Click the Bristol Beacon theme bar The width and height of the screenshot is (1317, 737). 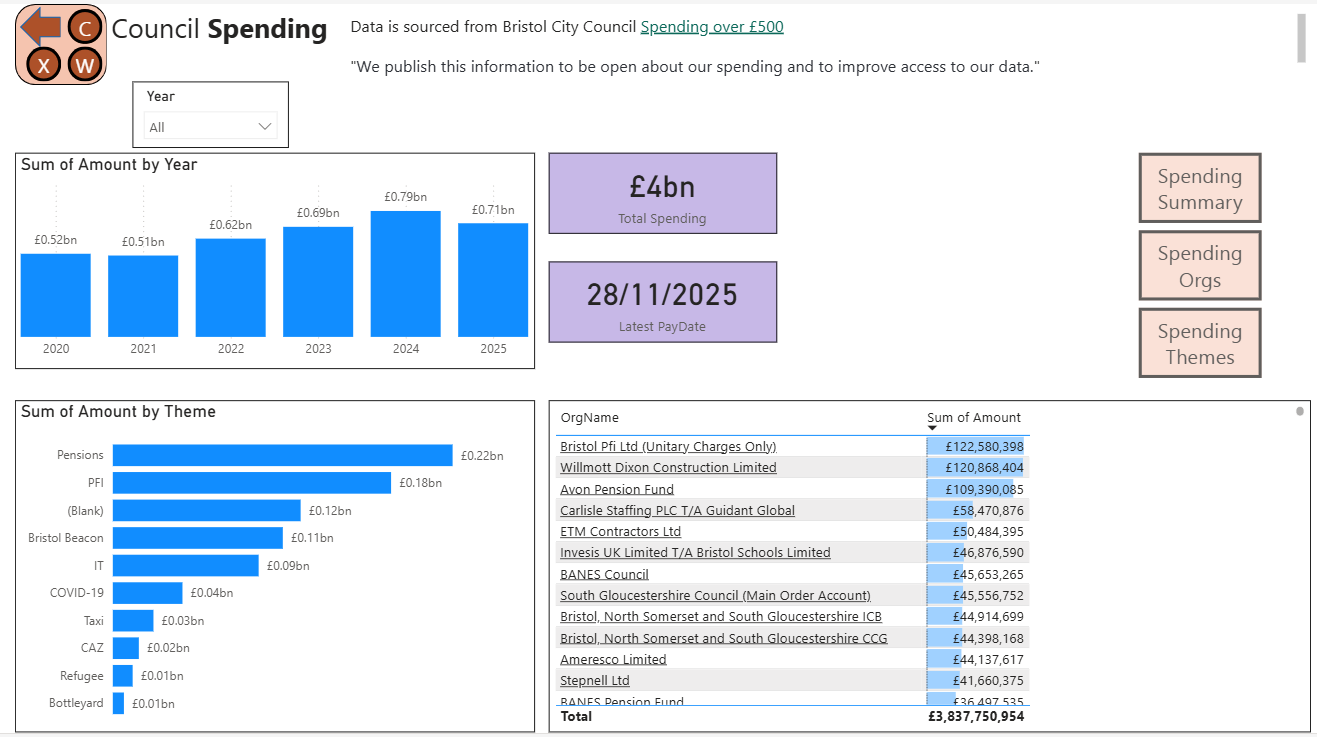(197, 538)
